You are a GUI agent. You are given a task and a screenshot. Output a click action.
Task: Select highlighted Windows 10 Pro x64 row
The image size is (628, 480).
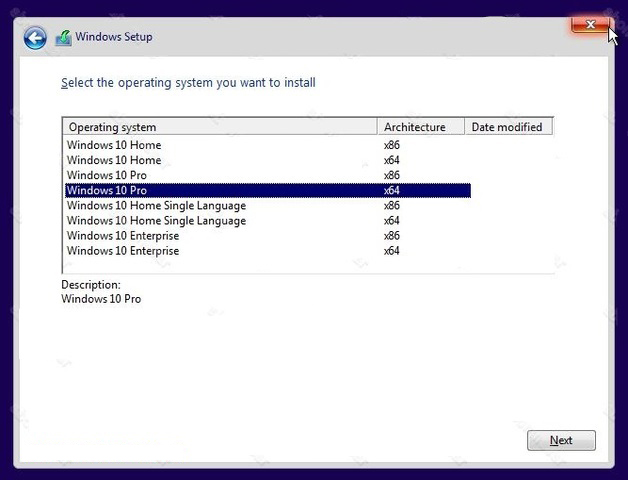268,190
